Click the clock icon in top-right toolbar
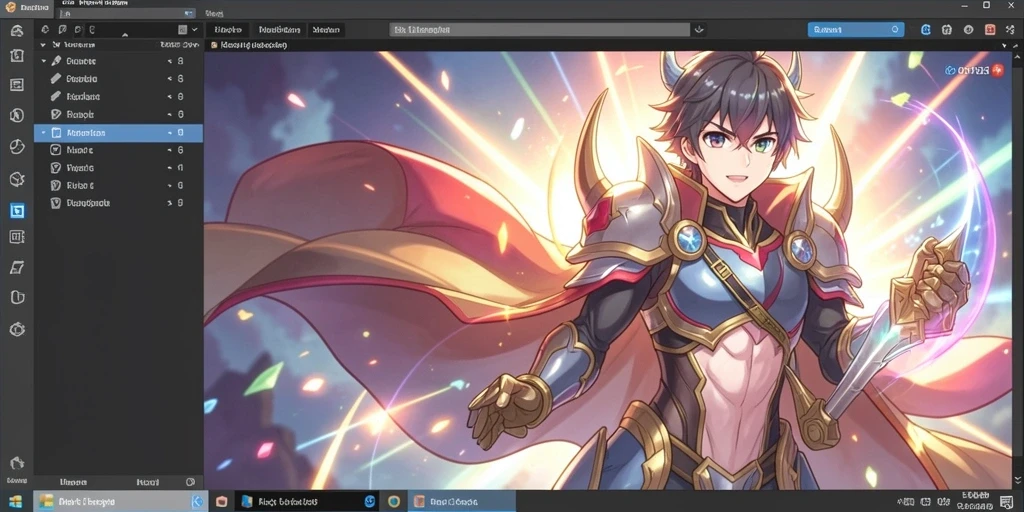The image size is (1024, 512). [x=968, y=29]
